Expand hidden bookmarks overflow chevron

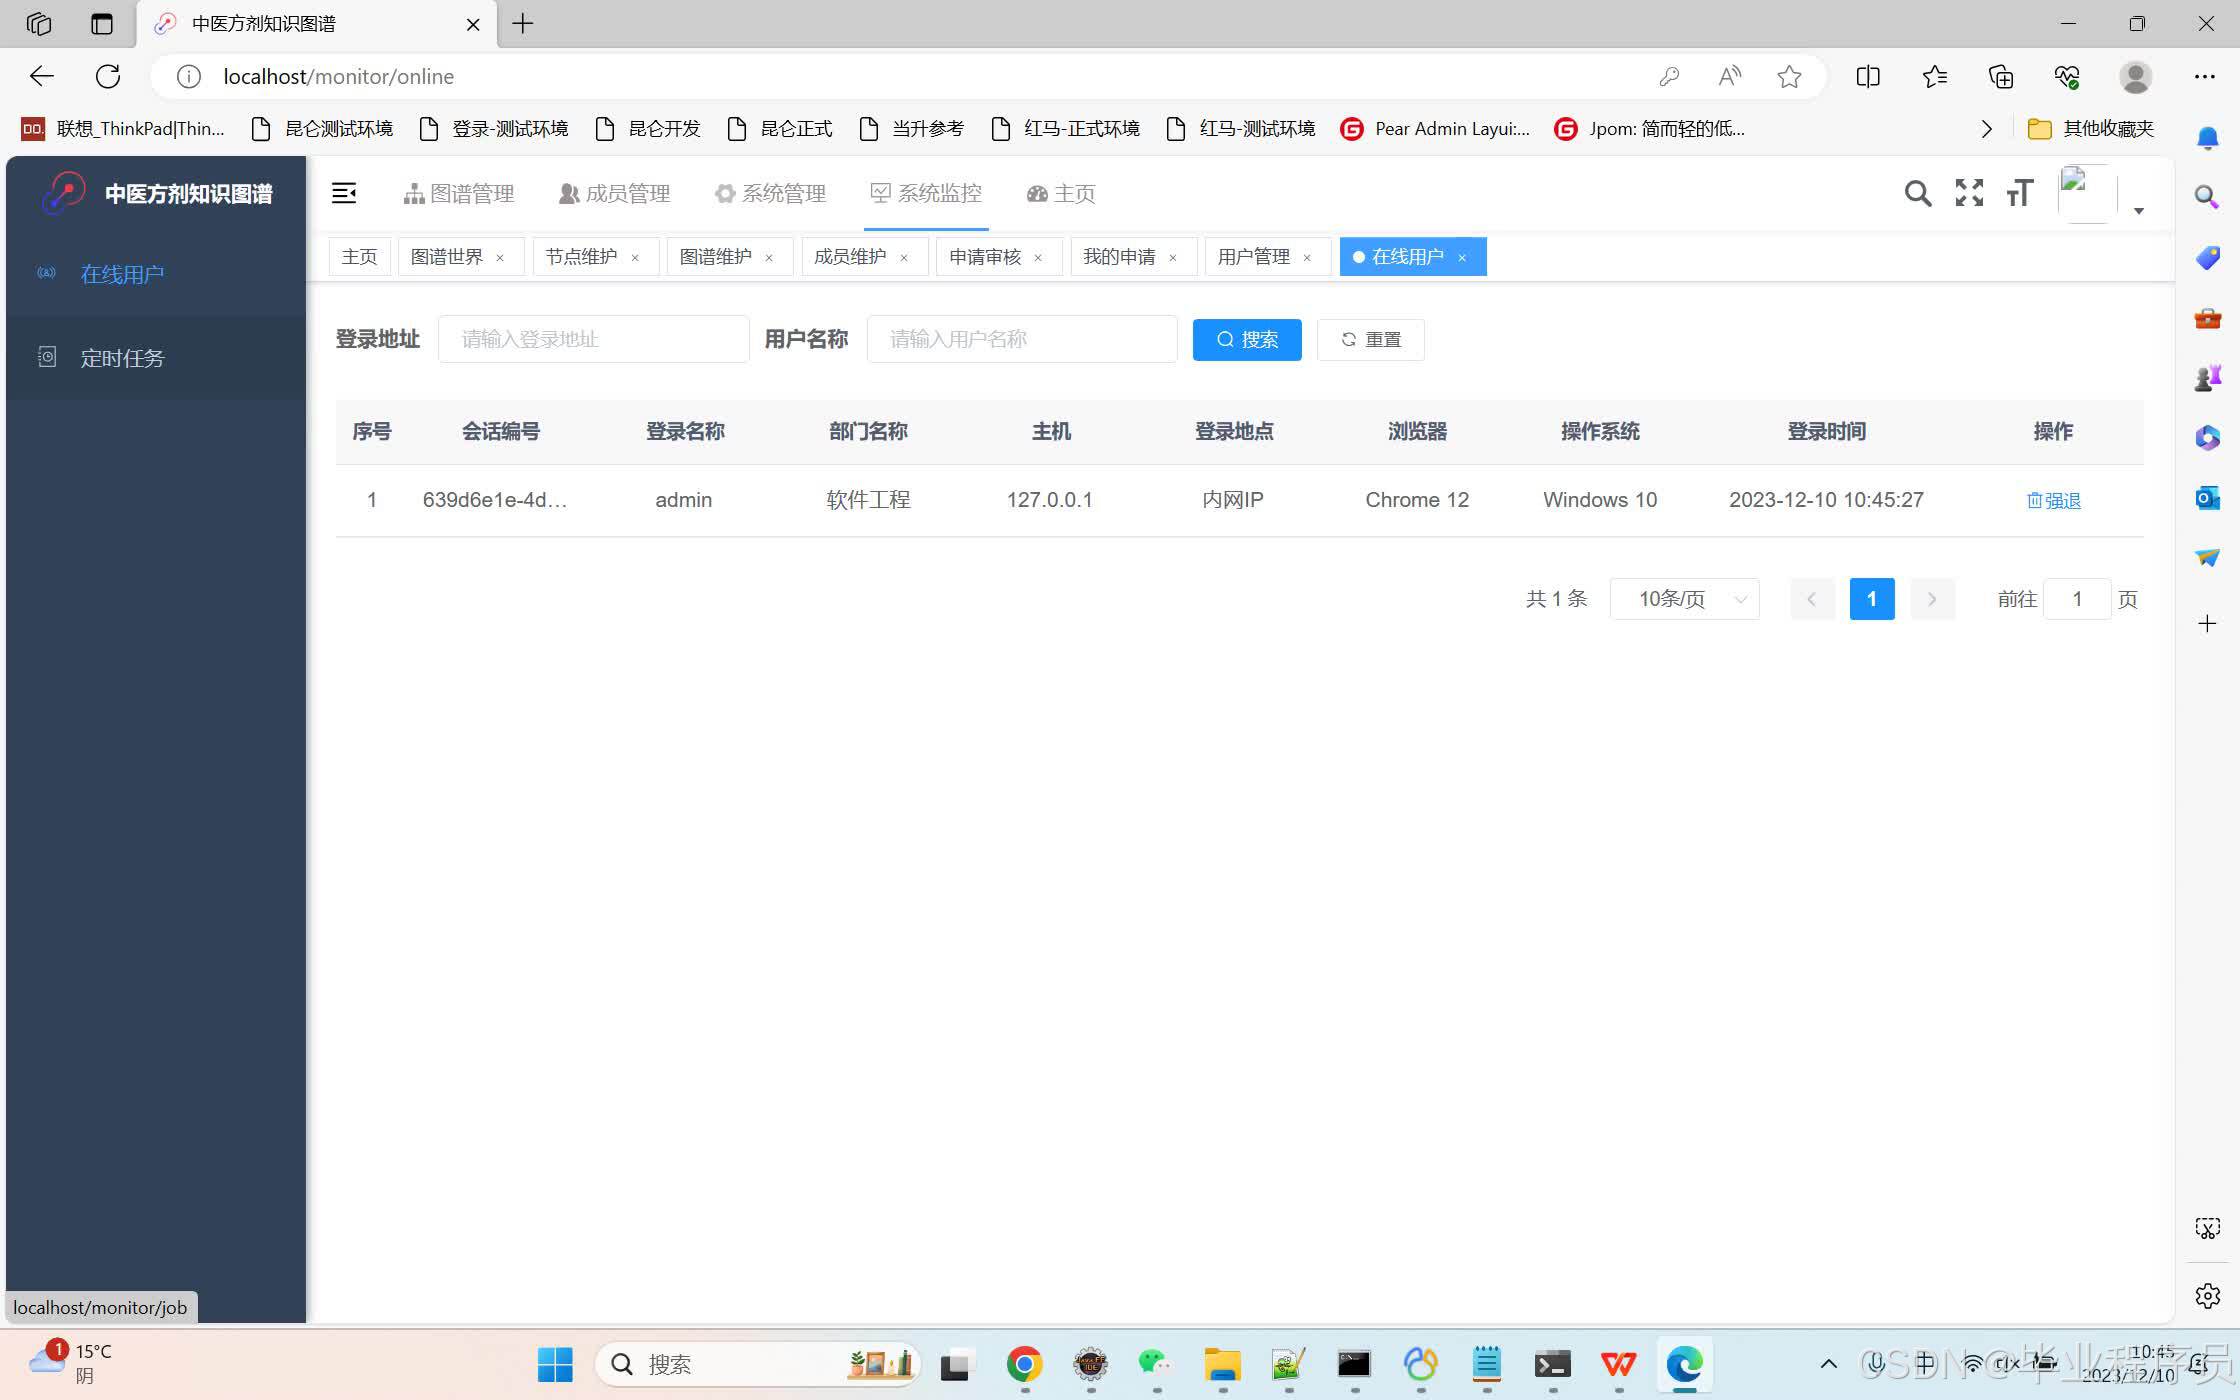1986,129
